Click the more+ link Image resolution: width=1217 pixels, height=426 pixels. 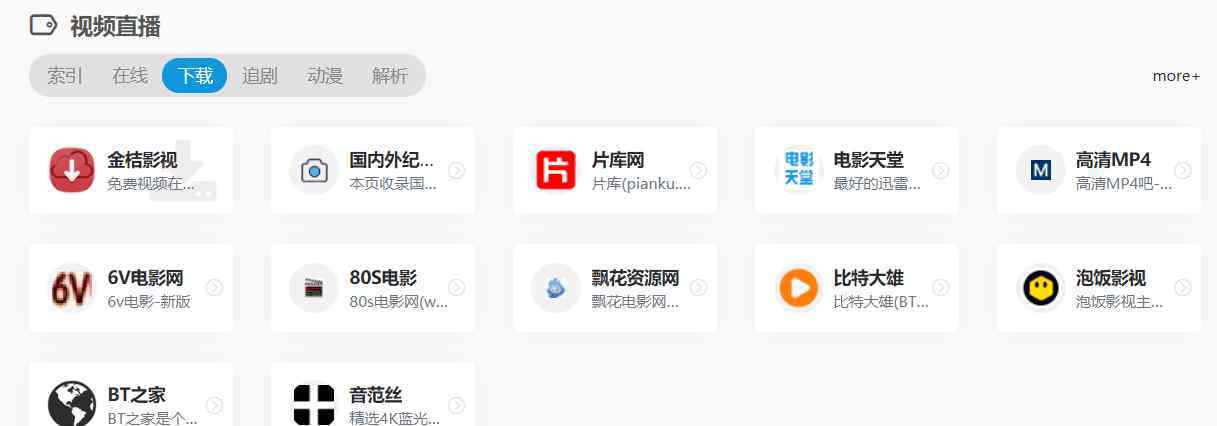[x=1176, y=76]
